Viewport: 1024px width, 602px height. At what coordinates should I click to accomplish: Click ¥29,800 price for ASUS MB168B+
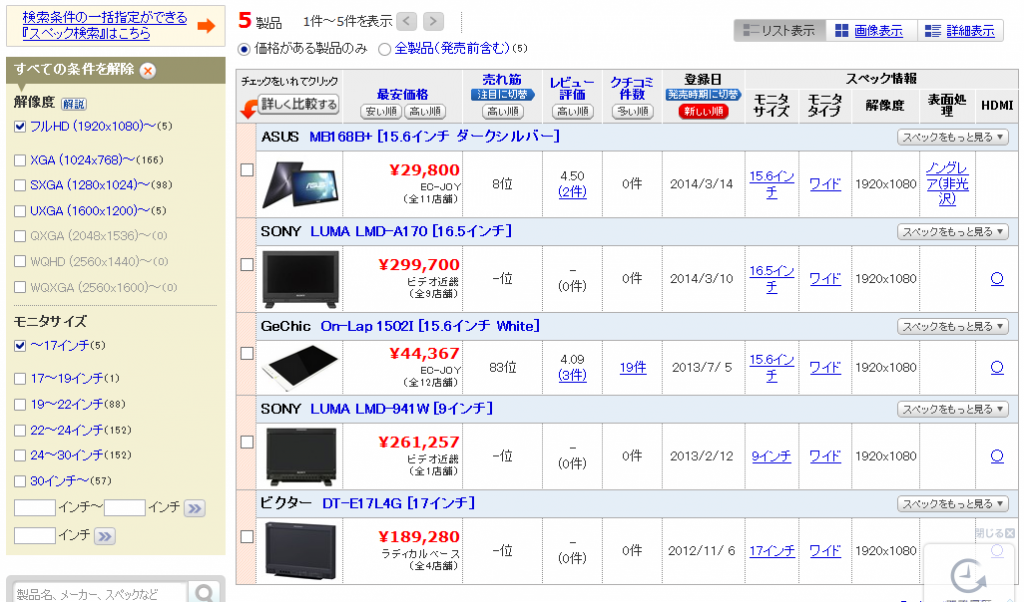[424, 170]
